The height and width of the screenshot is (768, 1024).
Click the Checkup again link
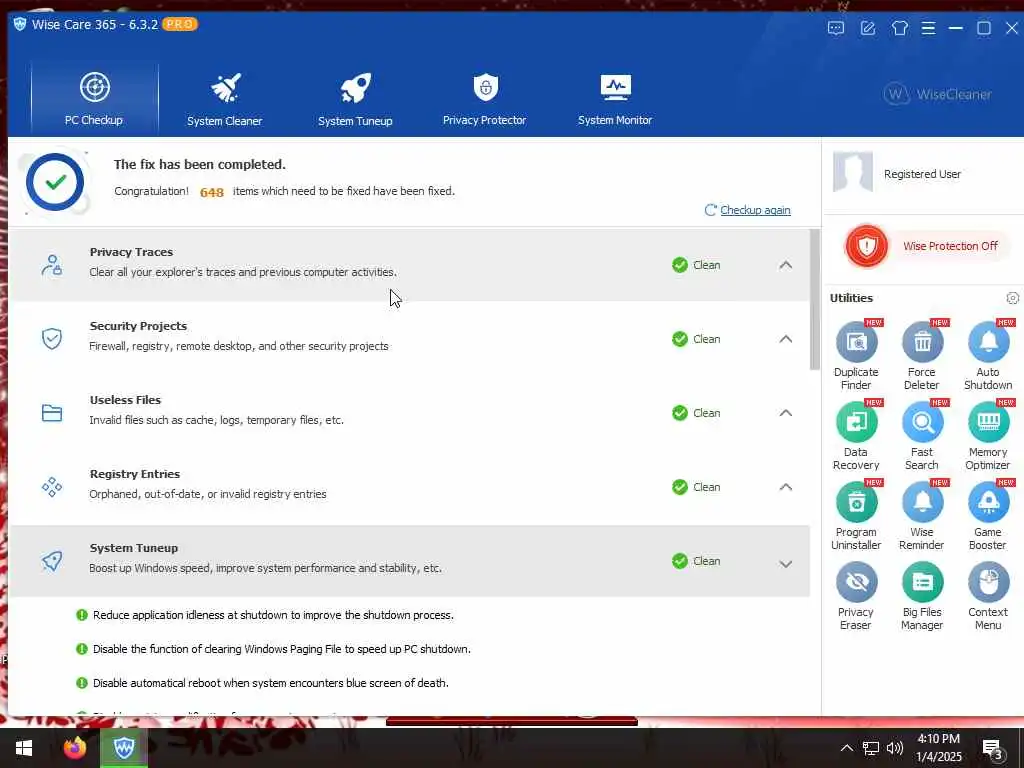pos(755,210)
